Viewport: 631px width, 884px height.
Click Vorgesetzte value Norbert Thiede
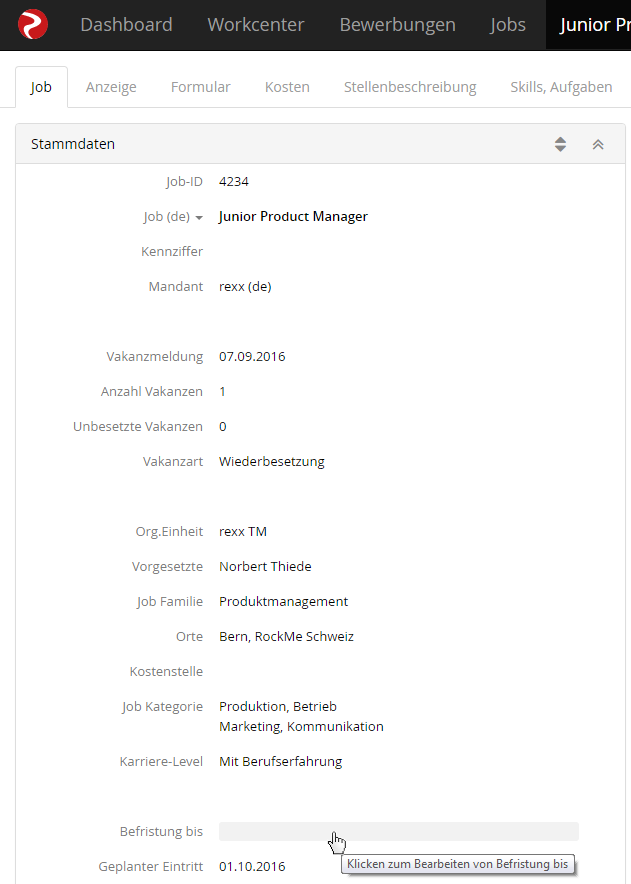click(x=265, y=566)
